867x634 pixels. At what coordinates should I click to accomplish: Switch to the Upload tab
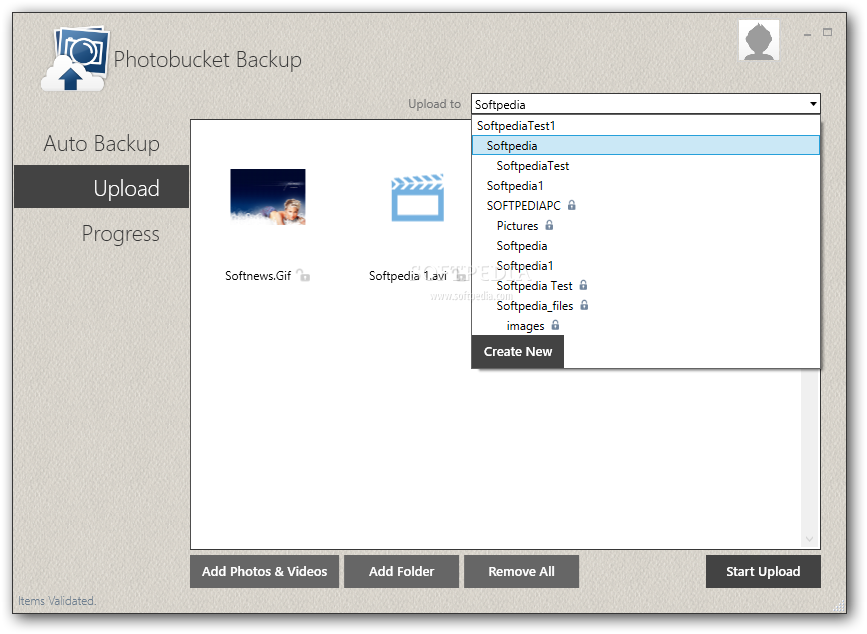[102, 187]
